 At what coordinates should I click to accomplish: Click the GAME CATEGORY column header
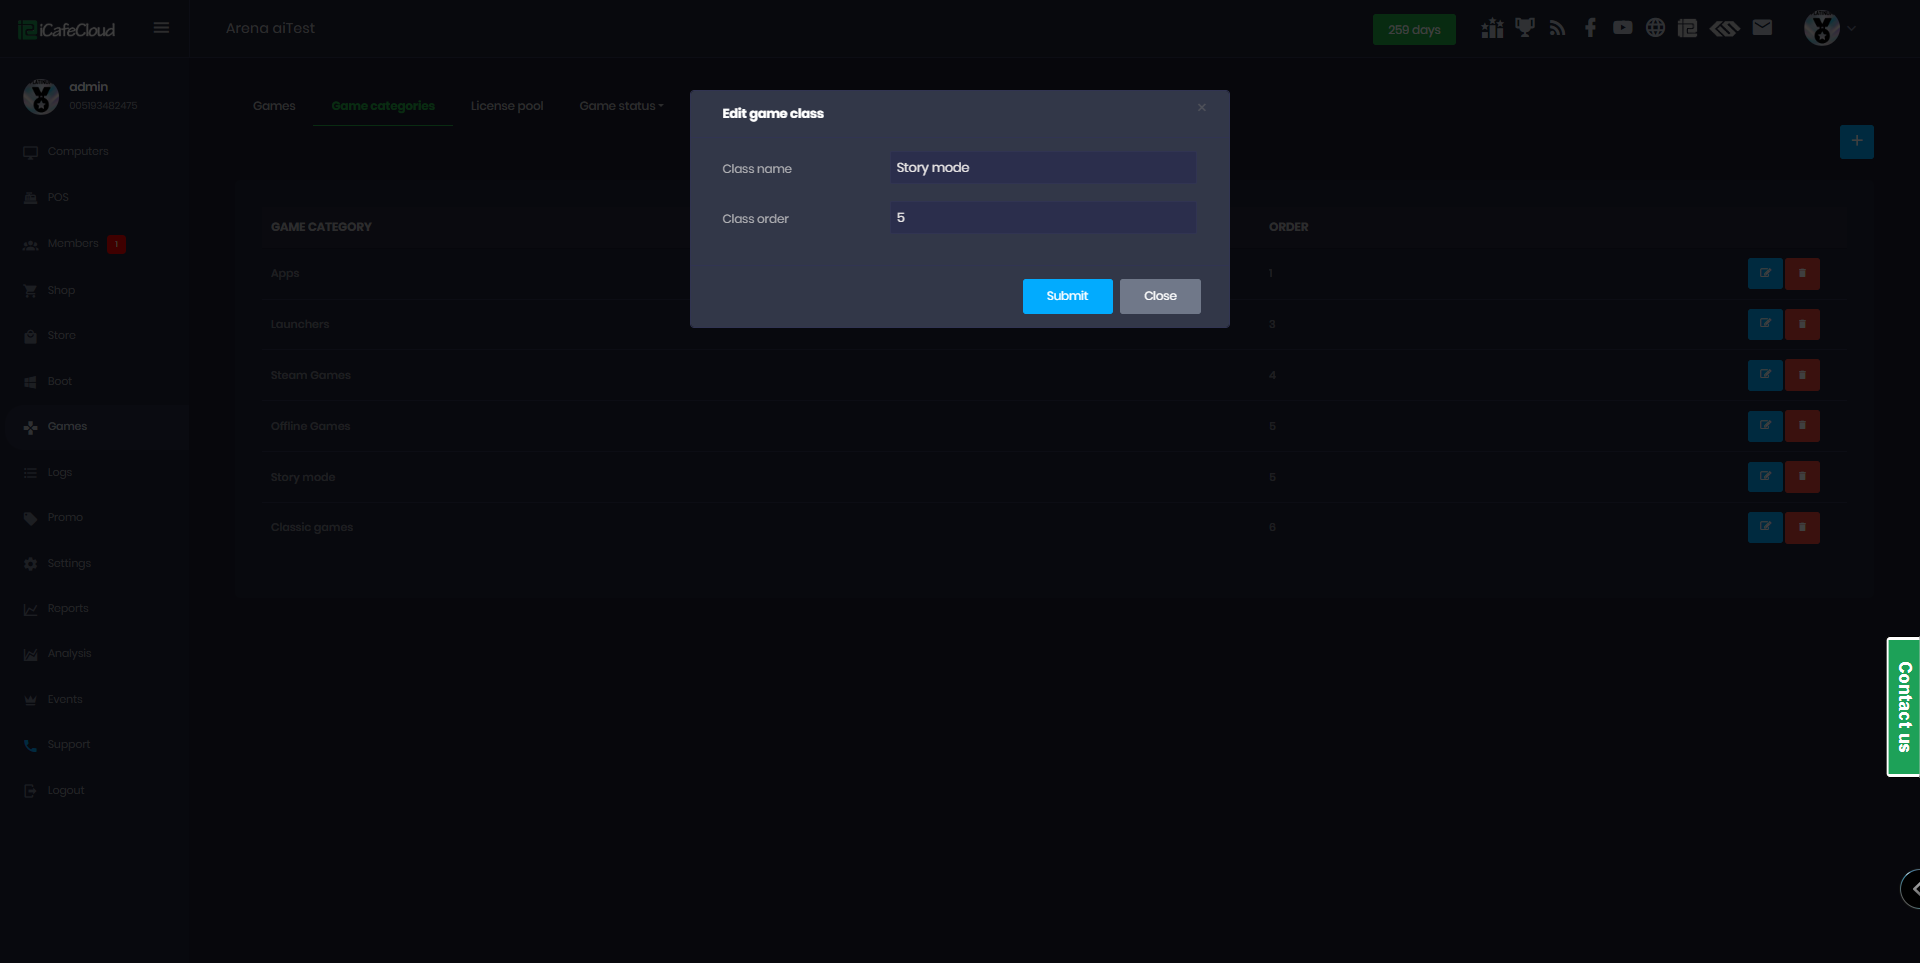321,227
